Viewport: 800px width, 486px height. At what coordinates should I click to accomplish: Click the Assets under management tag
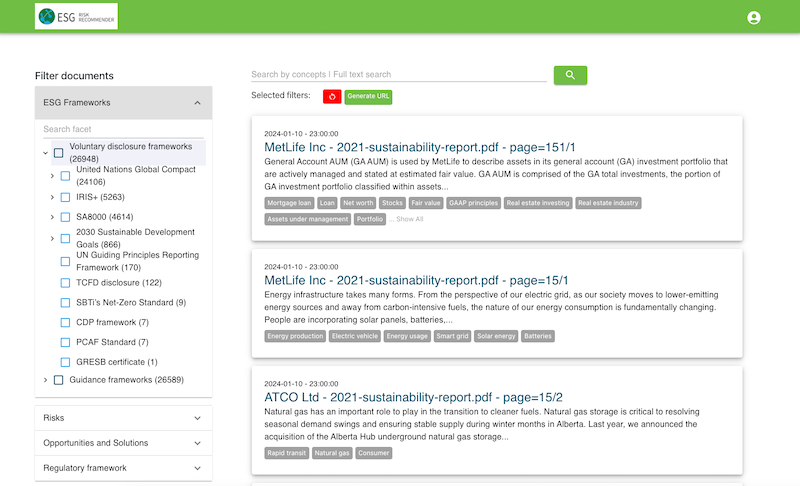pos(308,219)
